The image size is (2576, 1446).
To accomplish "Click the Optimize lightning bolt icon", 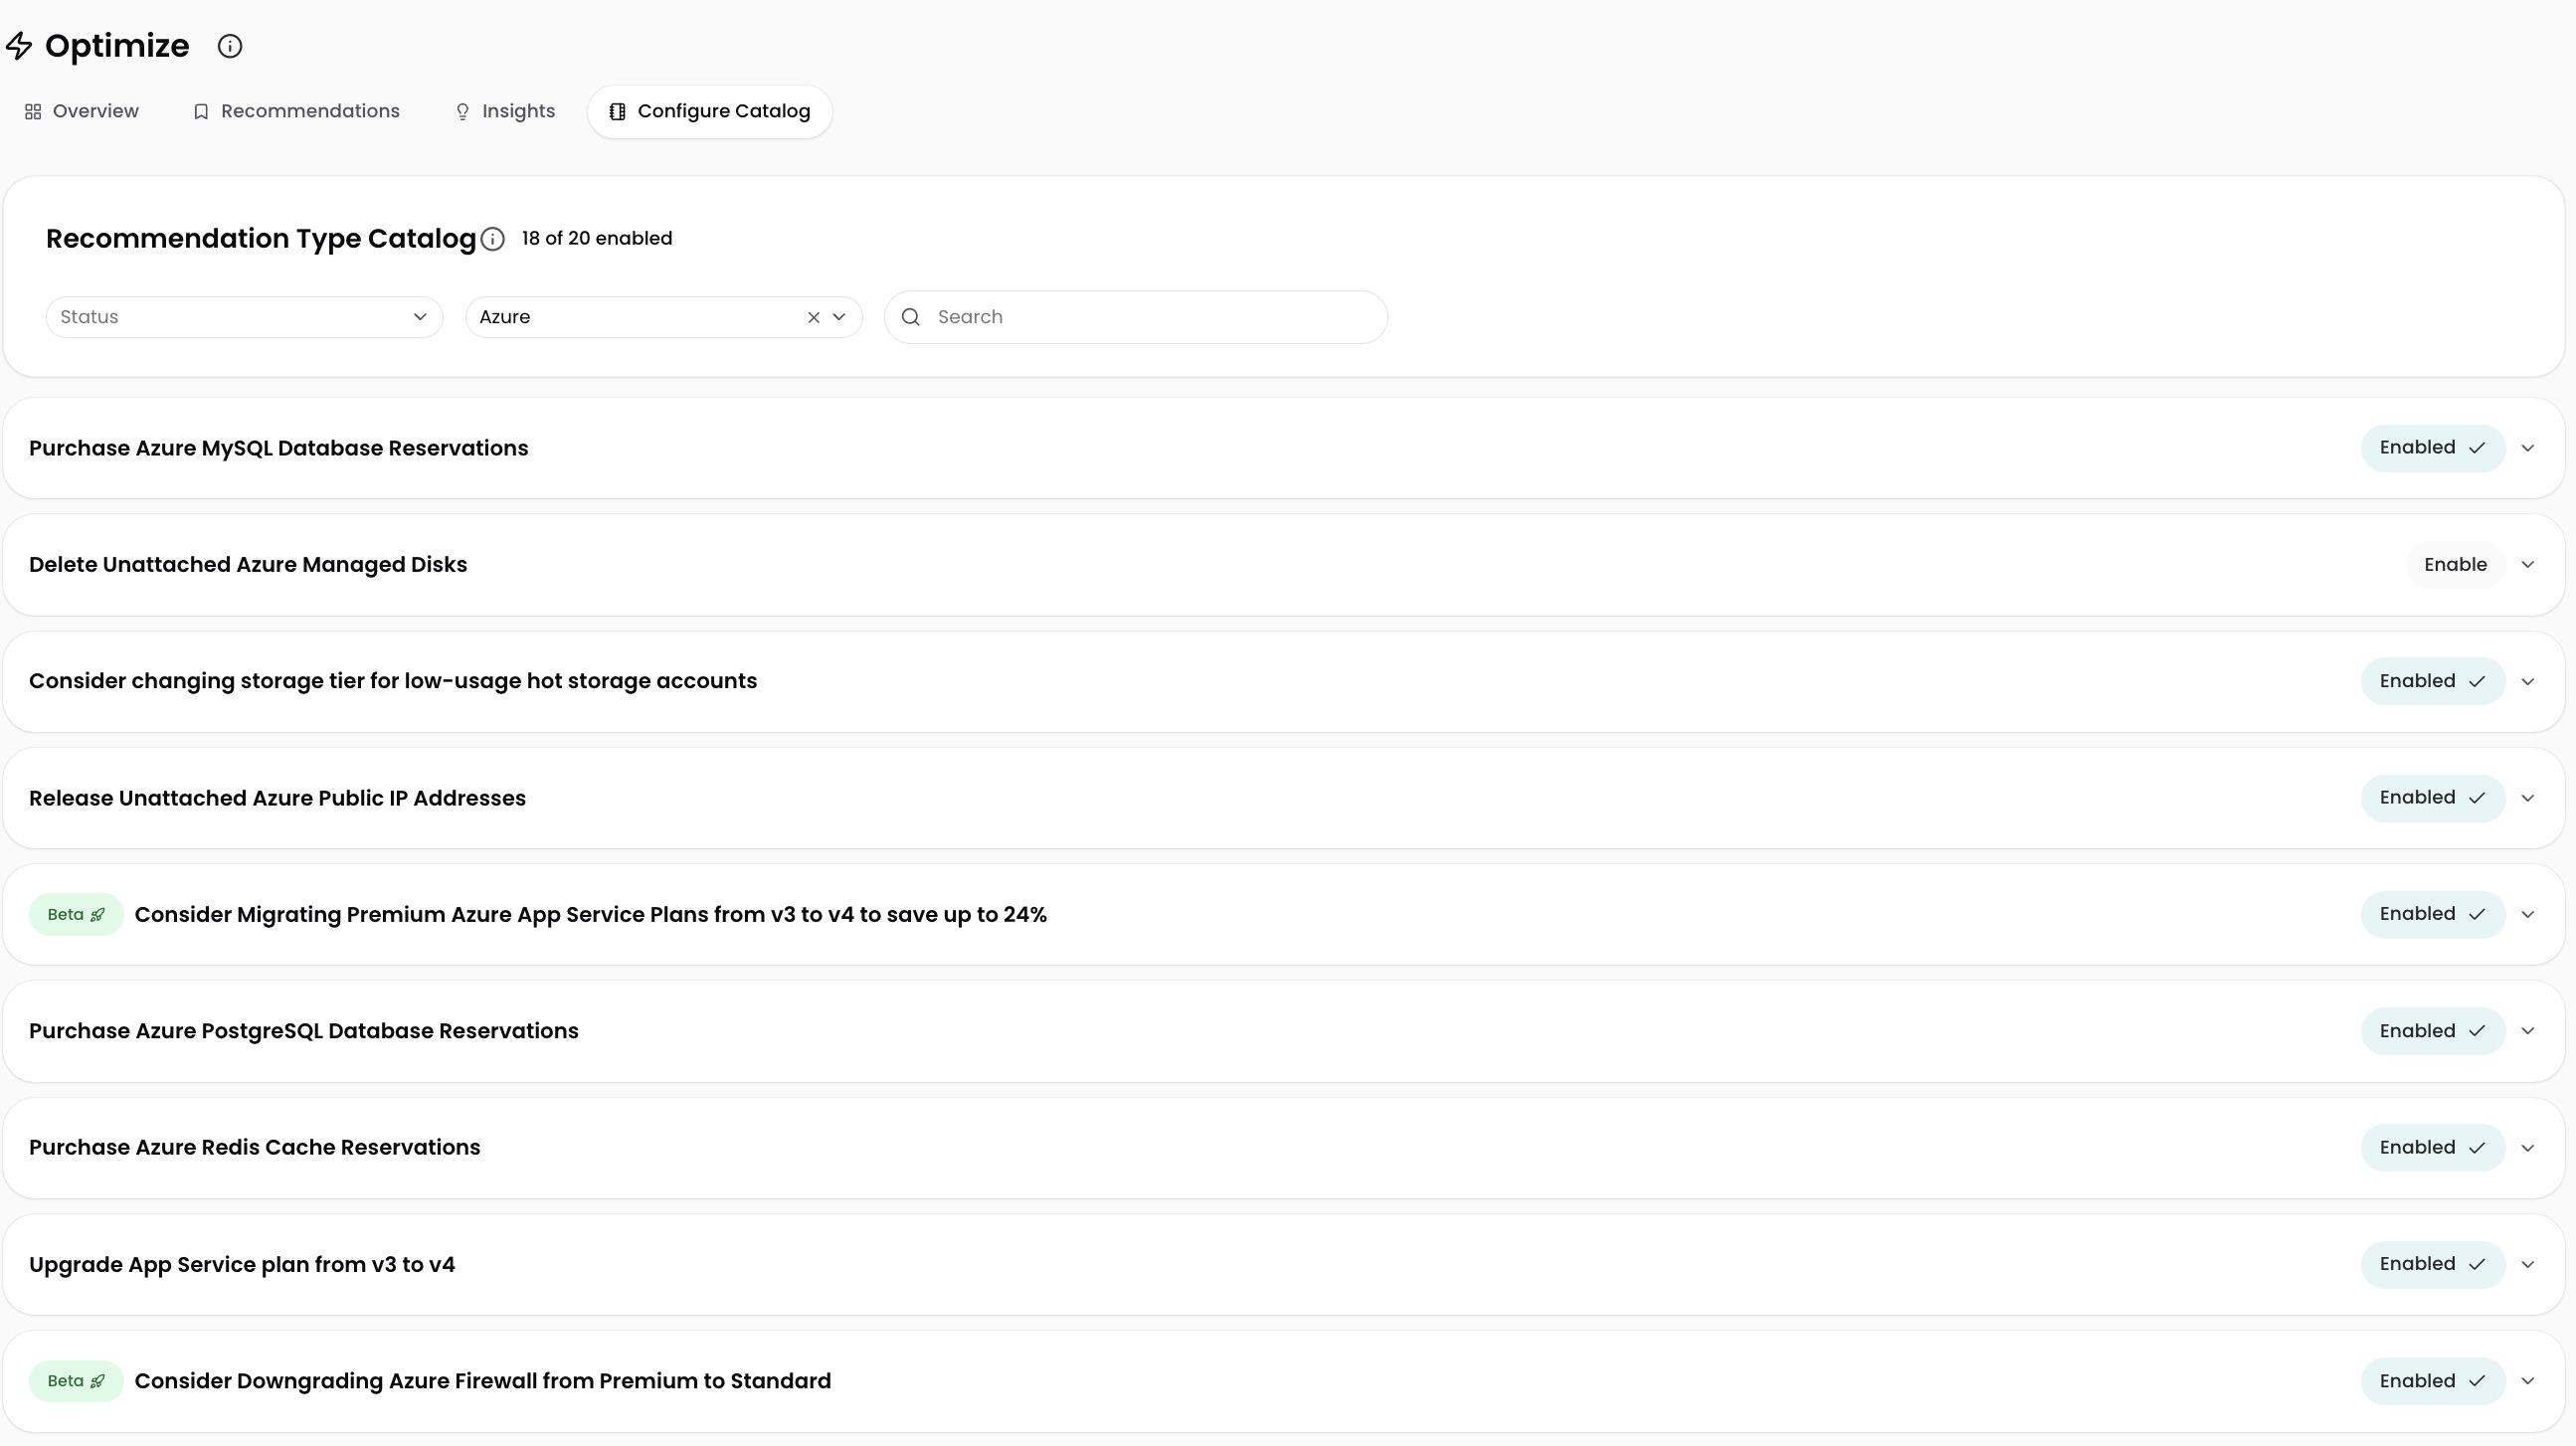I will point(19,46).
